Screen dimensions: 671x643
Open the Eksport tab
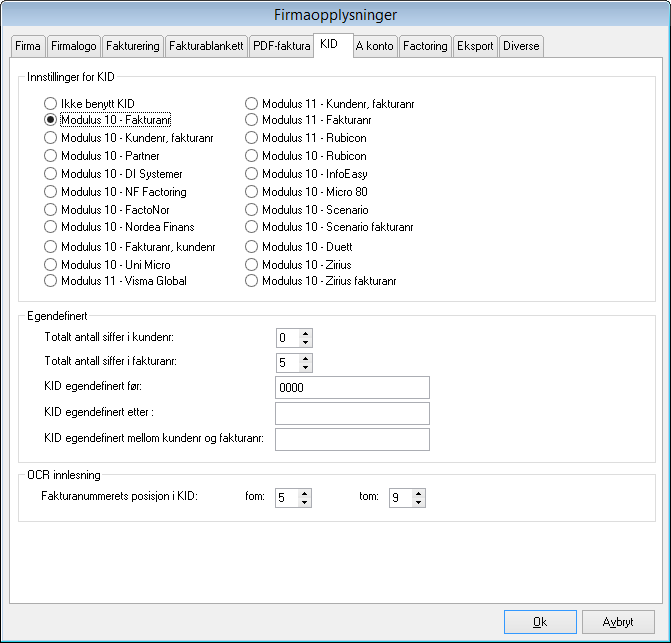[475, 46]
